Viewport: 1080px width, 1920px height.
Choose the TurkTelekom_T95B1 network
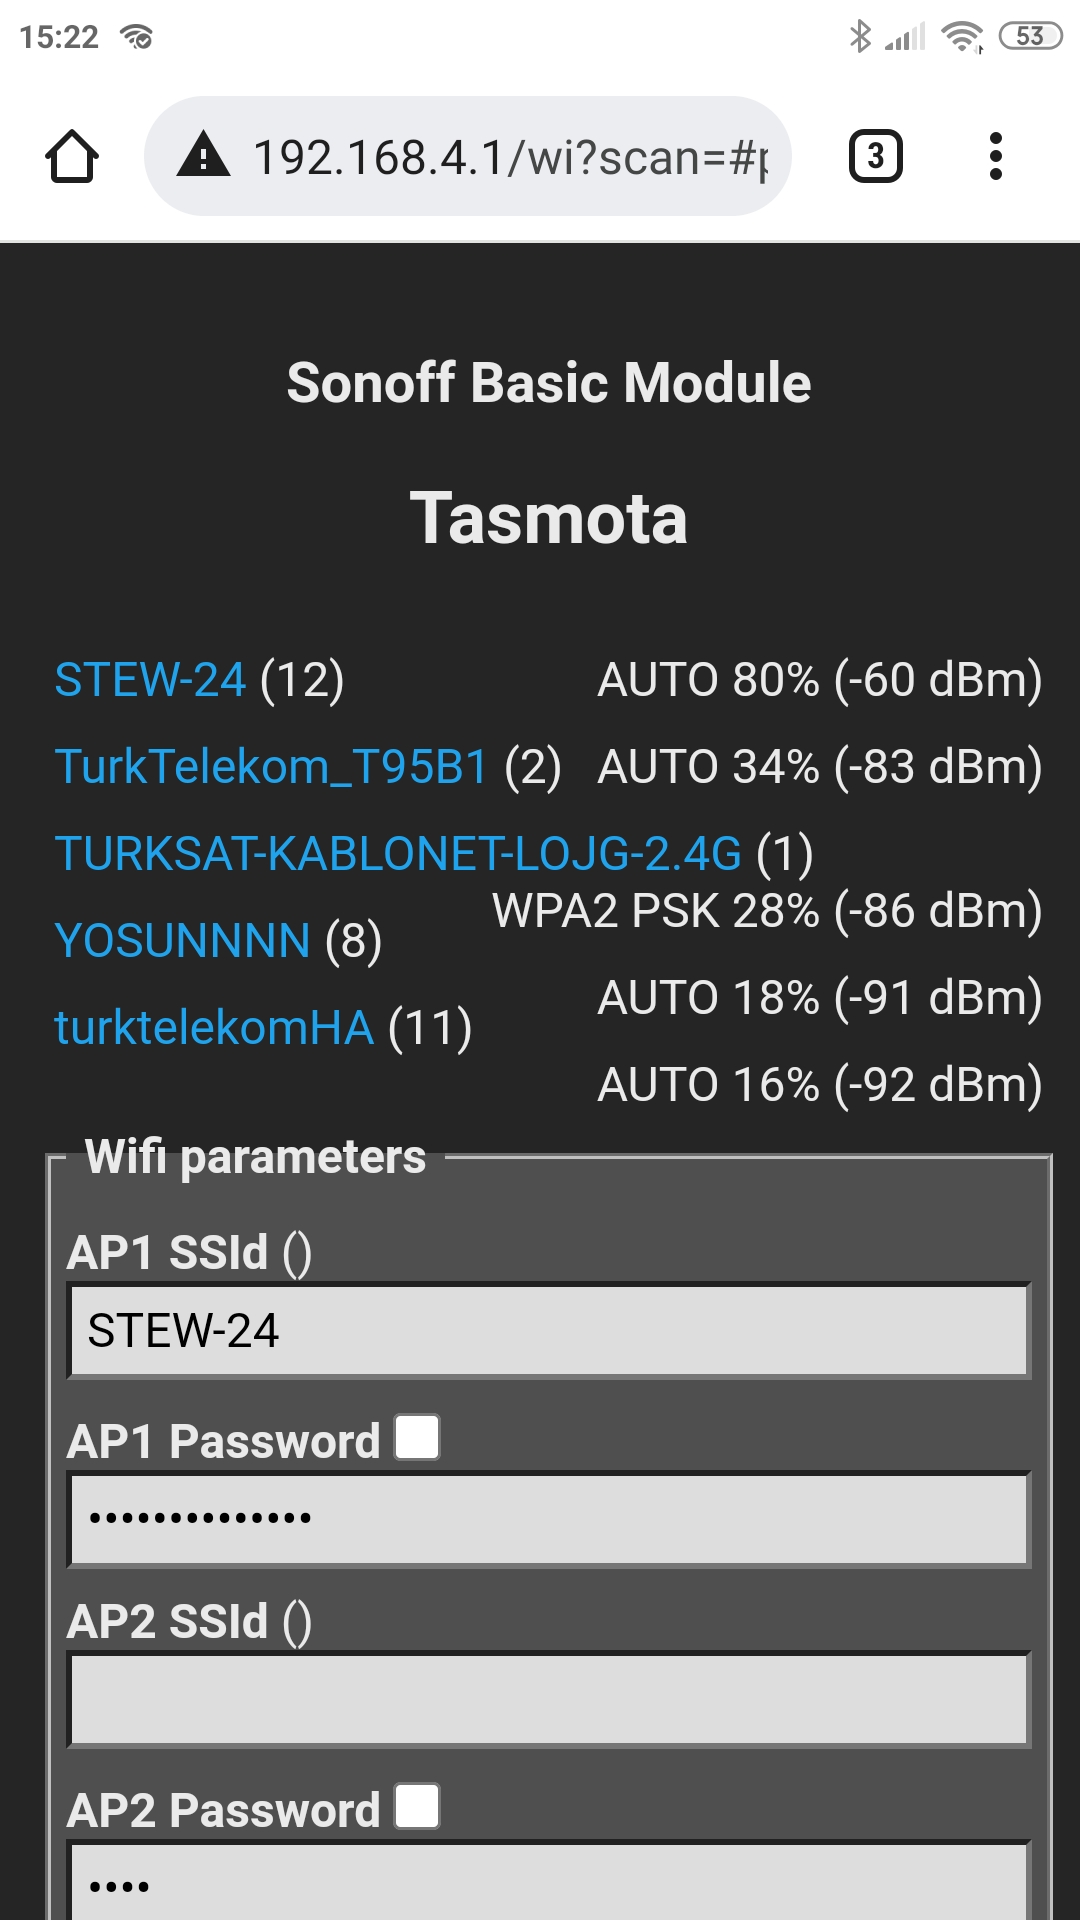click(271, 767)
